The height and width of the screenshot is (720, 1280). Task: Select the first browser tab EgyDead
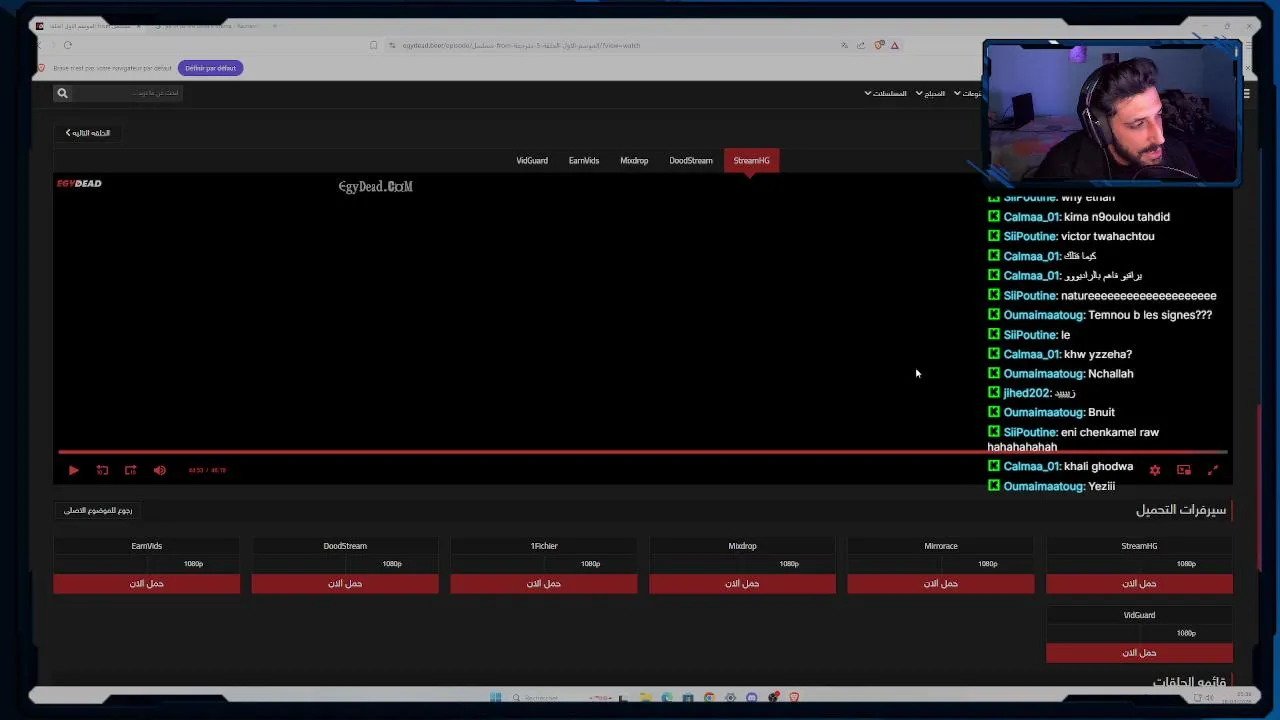tap(90, 26)
